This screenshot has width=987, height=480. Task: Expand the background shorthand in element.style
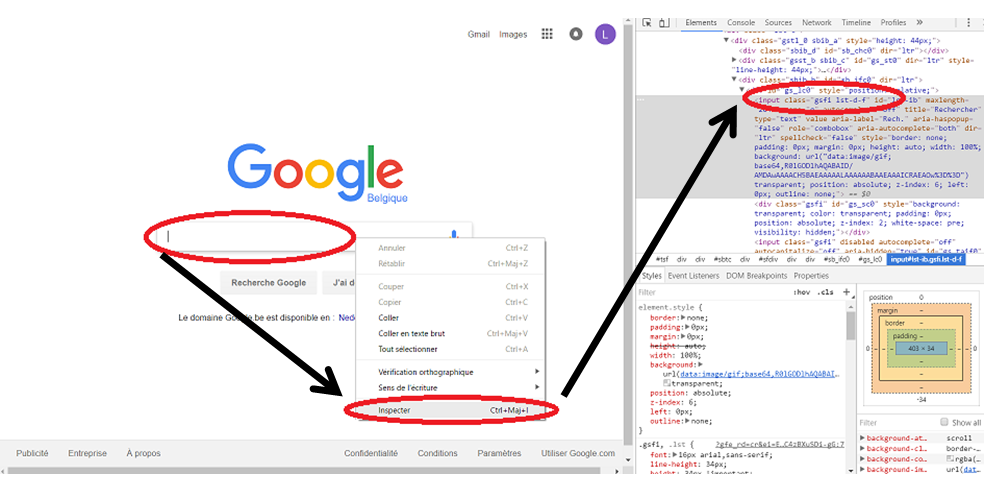(x=700, y=364)
